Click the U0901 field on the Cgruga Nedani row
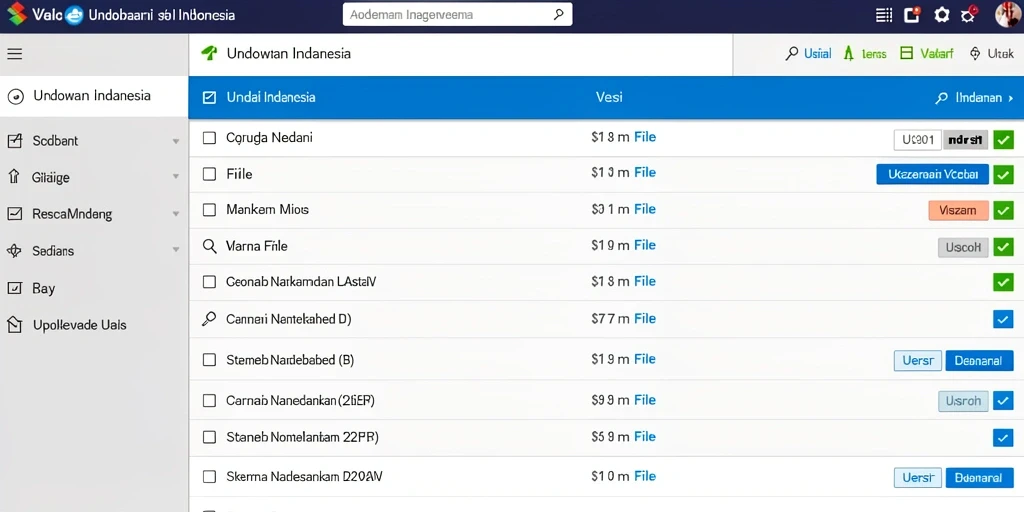1024x512 pixels. pyautogui.click(x=918, y=139)
